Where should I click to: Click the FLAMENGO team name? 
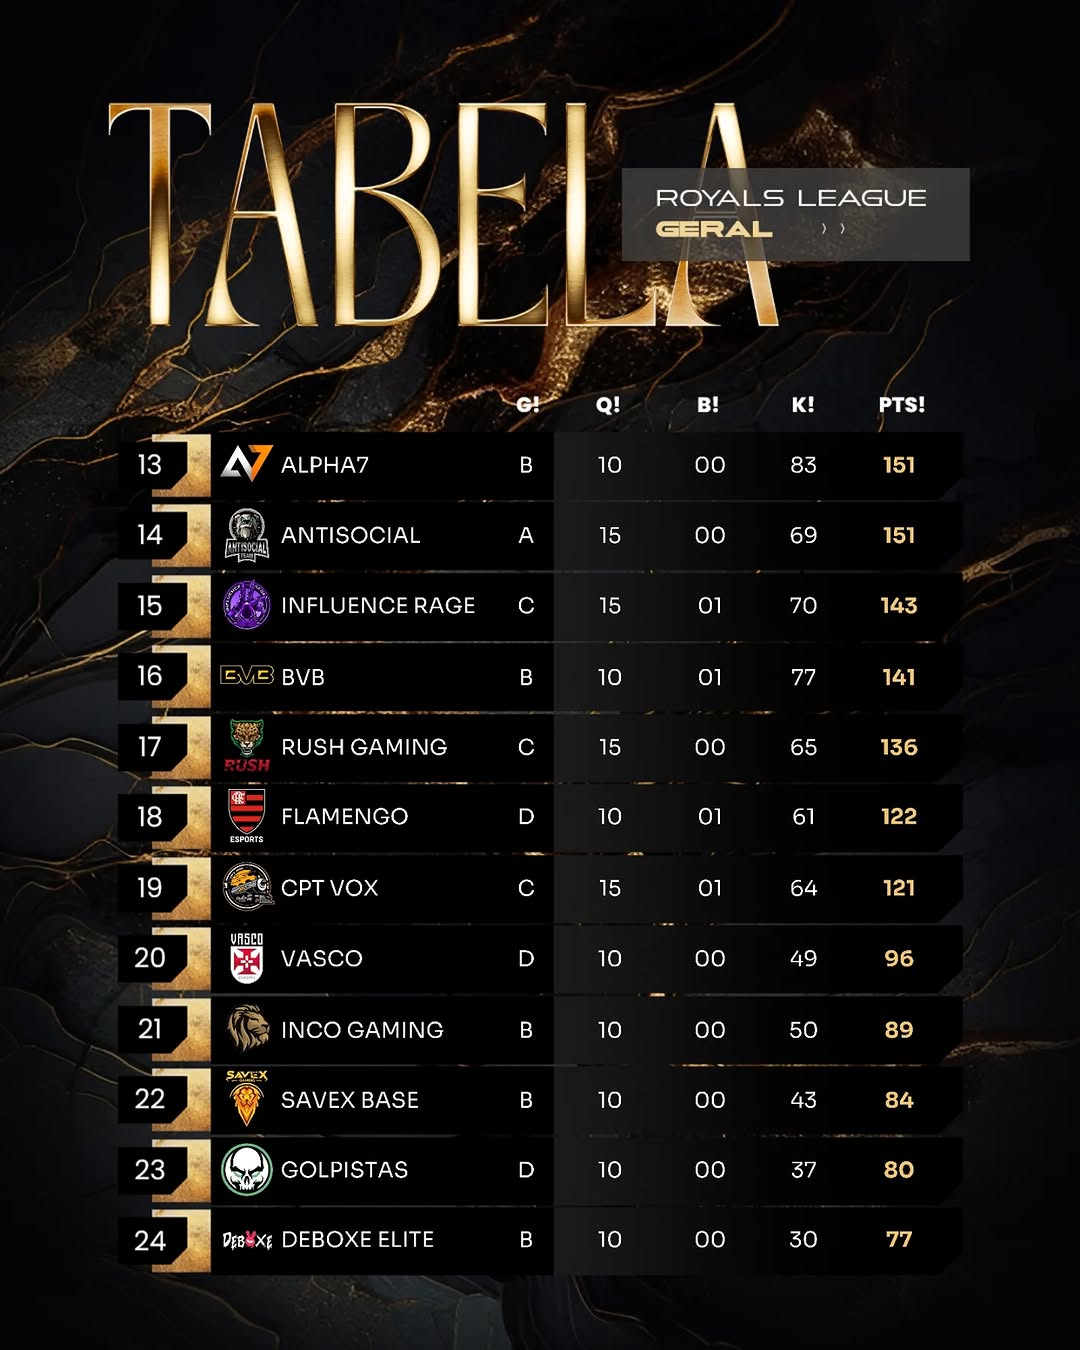(x=344, y=817)
